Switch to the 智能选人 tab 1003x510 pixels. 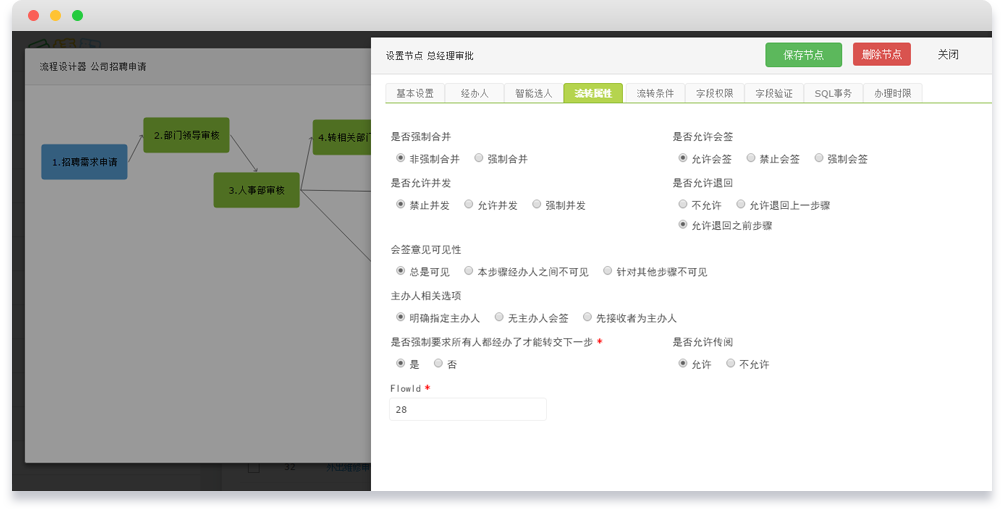533,93
